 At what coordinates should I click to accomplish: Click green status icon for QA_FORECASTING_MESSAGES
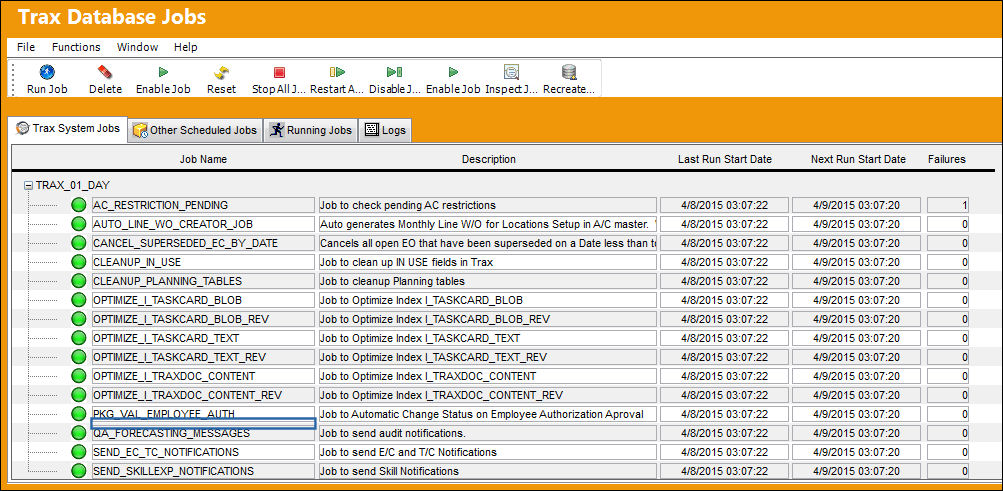coord(79,433)
